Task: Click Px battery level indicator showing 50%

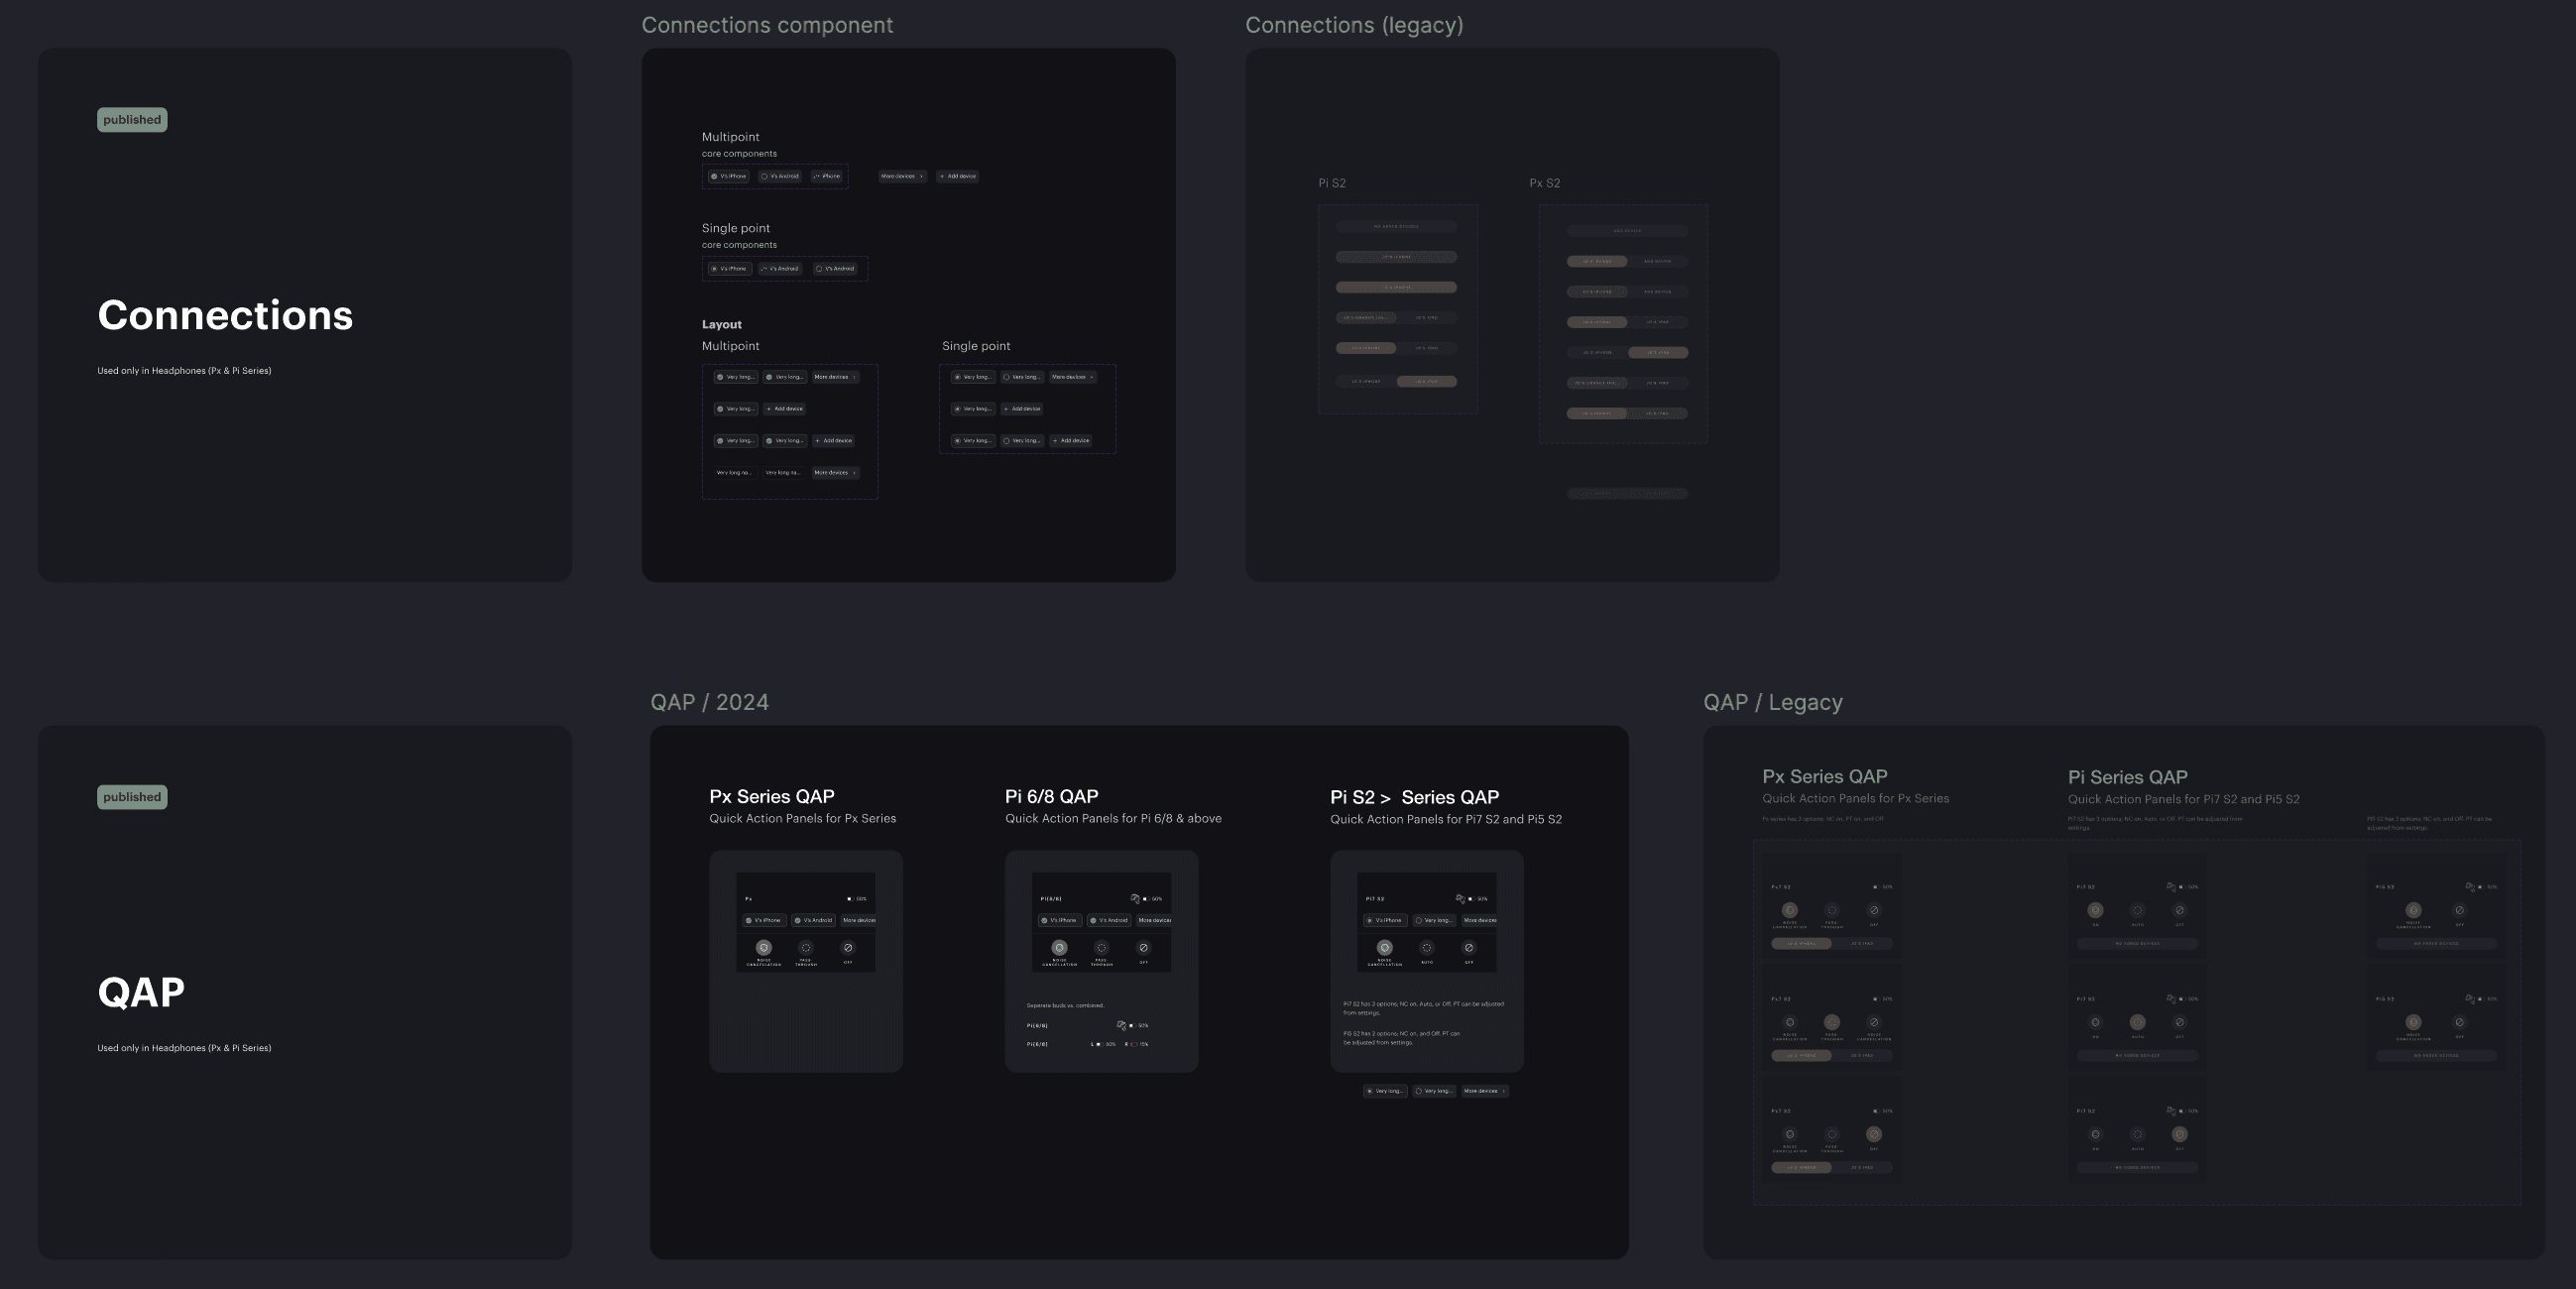Action: (x=857, y=898)
